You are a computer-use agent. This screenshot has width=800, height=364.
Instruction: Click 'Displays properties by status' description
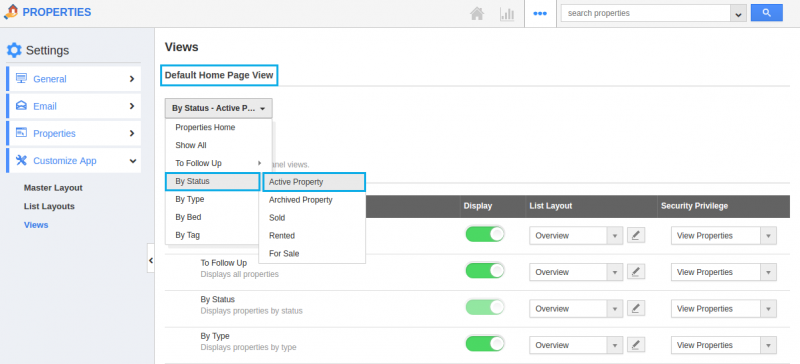tap(252, 310)
